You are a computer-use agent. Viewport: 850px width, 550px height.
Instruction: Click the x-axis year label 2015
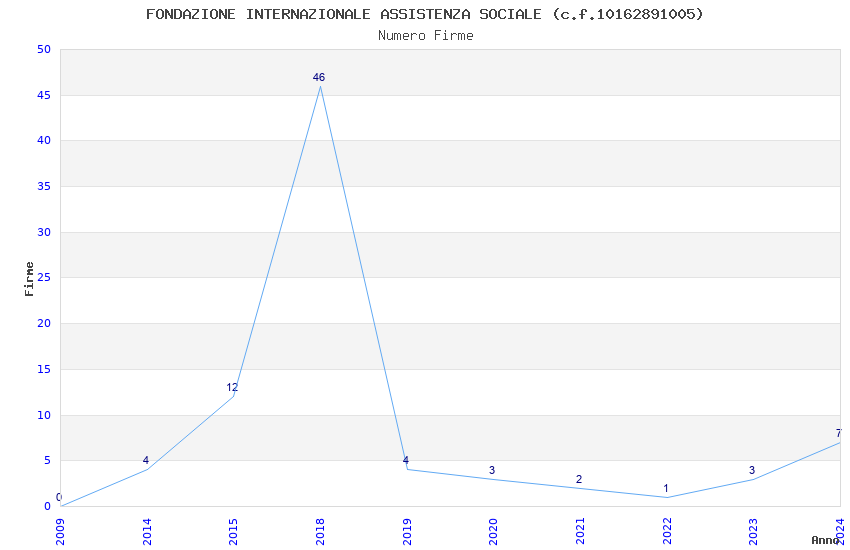233,532
